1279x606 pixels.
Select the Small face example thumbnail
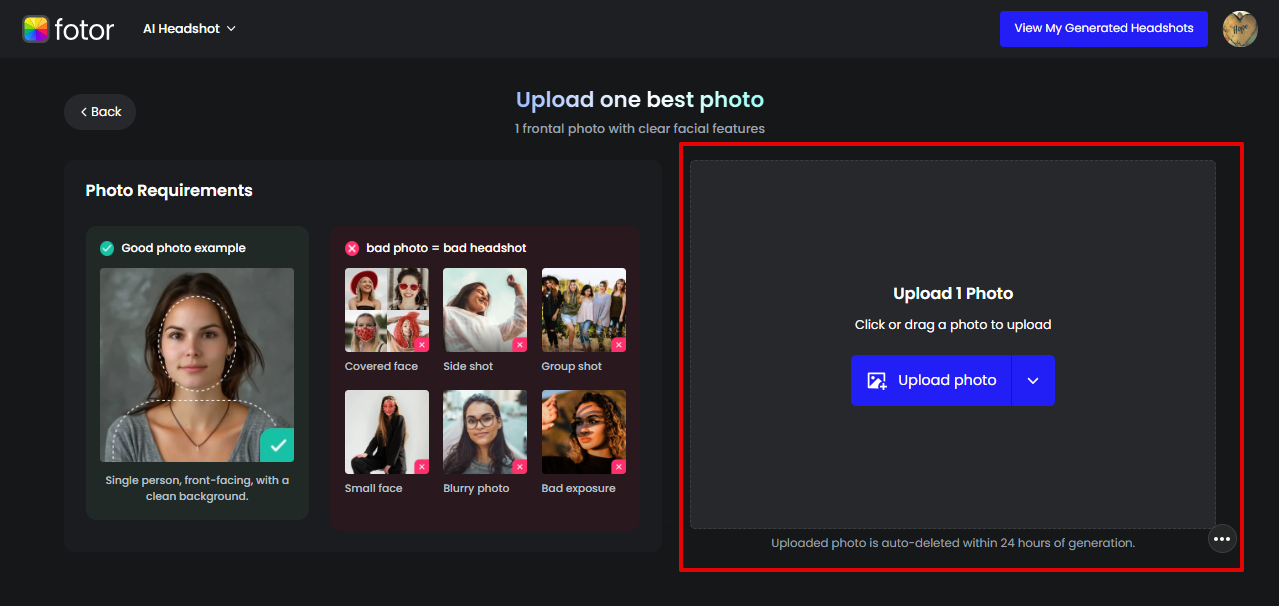[x=387, y=432]
